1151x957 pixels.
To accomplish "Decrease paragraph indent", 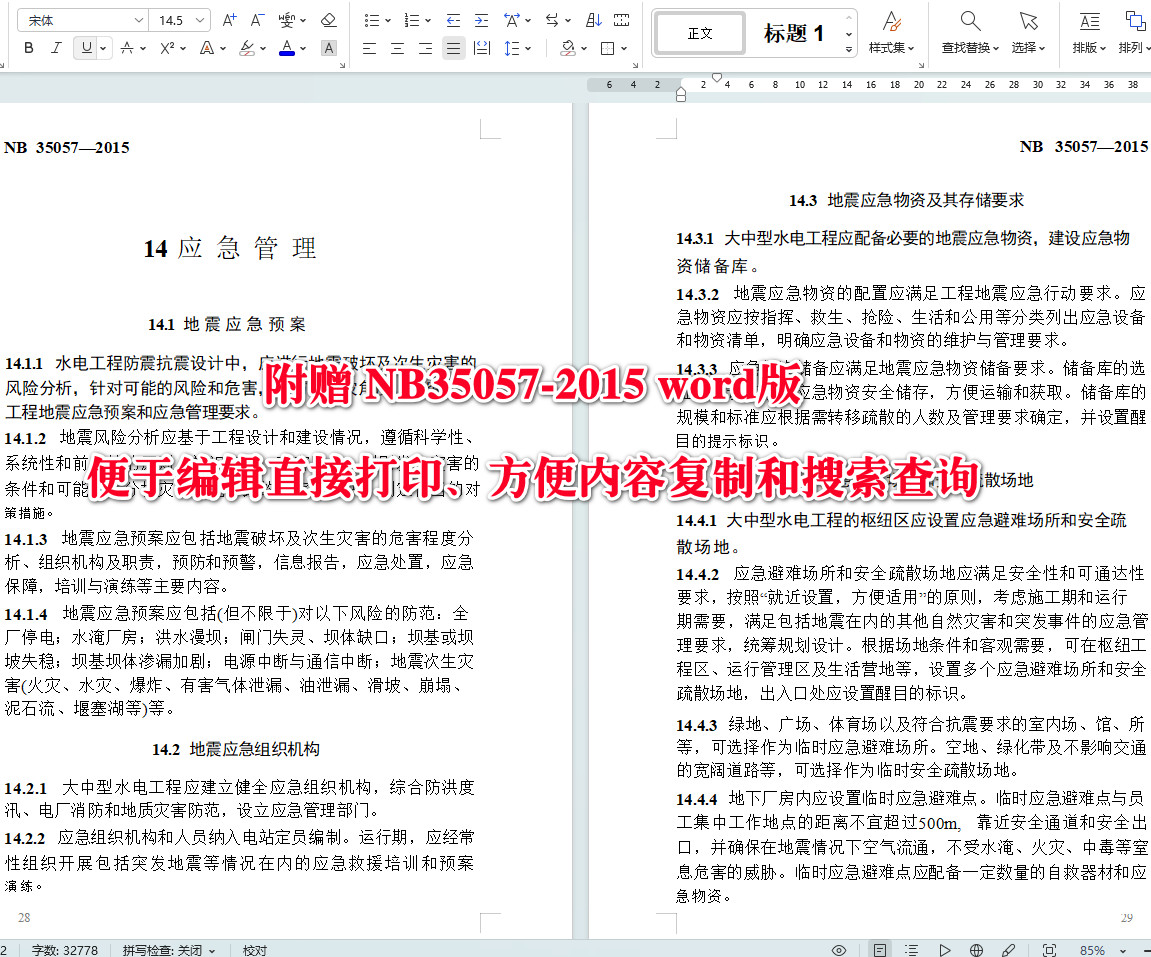I will click(453, 21).
